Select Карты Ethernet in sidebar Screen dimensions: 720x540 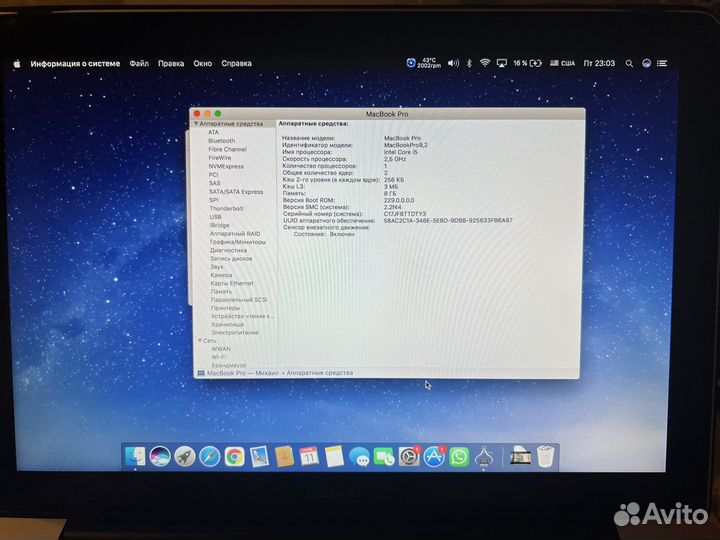(x=232, y=283)
